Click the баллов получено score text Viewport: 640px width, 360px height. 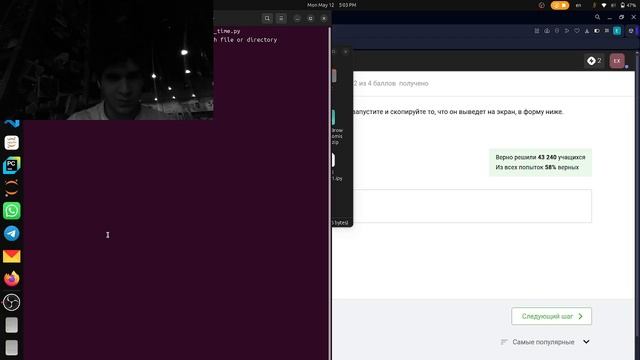(391, 83)
